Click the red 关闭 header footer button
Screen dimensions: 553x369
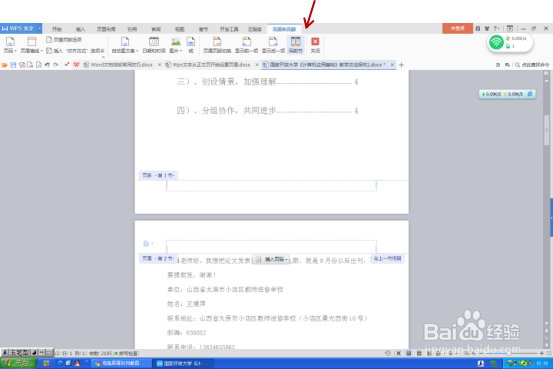315,45
